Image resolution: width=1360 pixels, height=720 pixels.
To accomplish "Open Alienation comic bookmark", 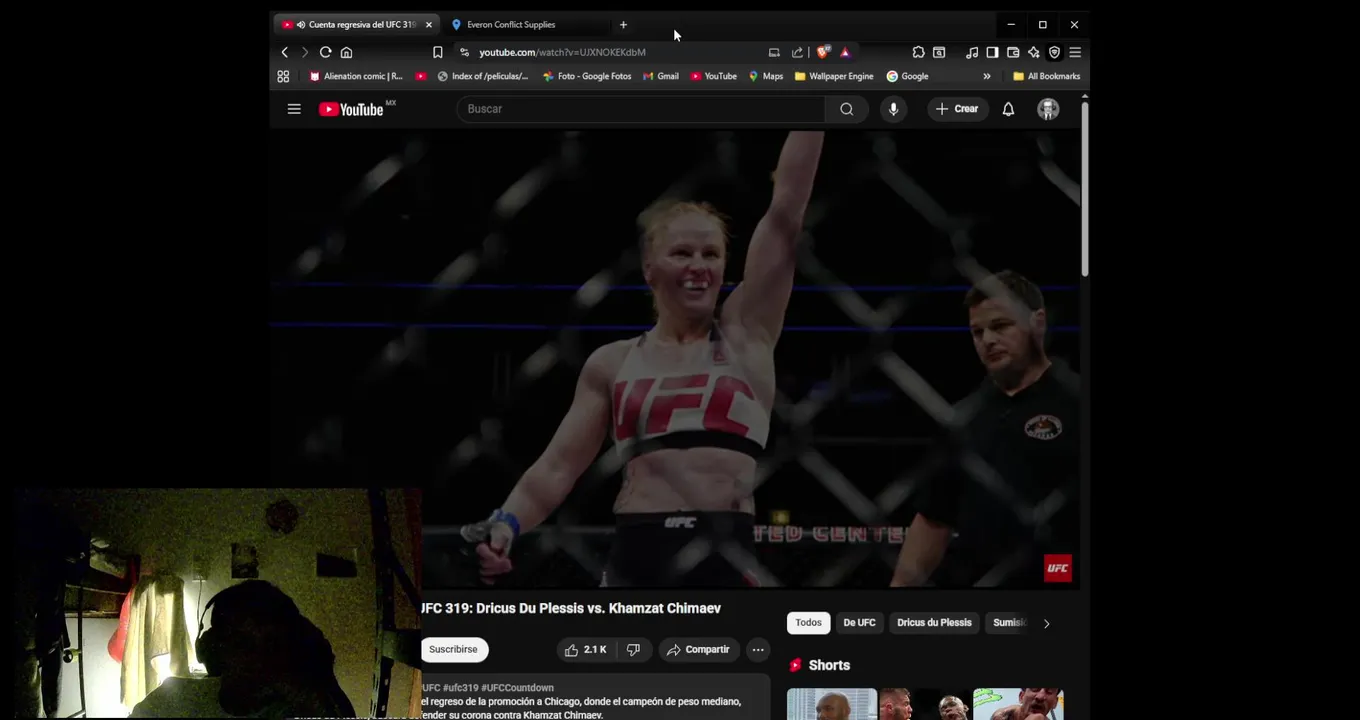I will tap(356, 76).
